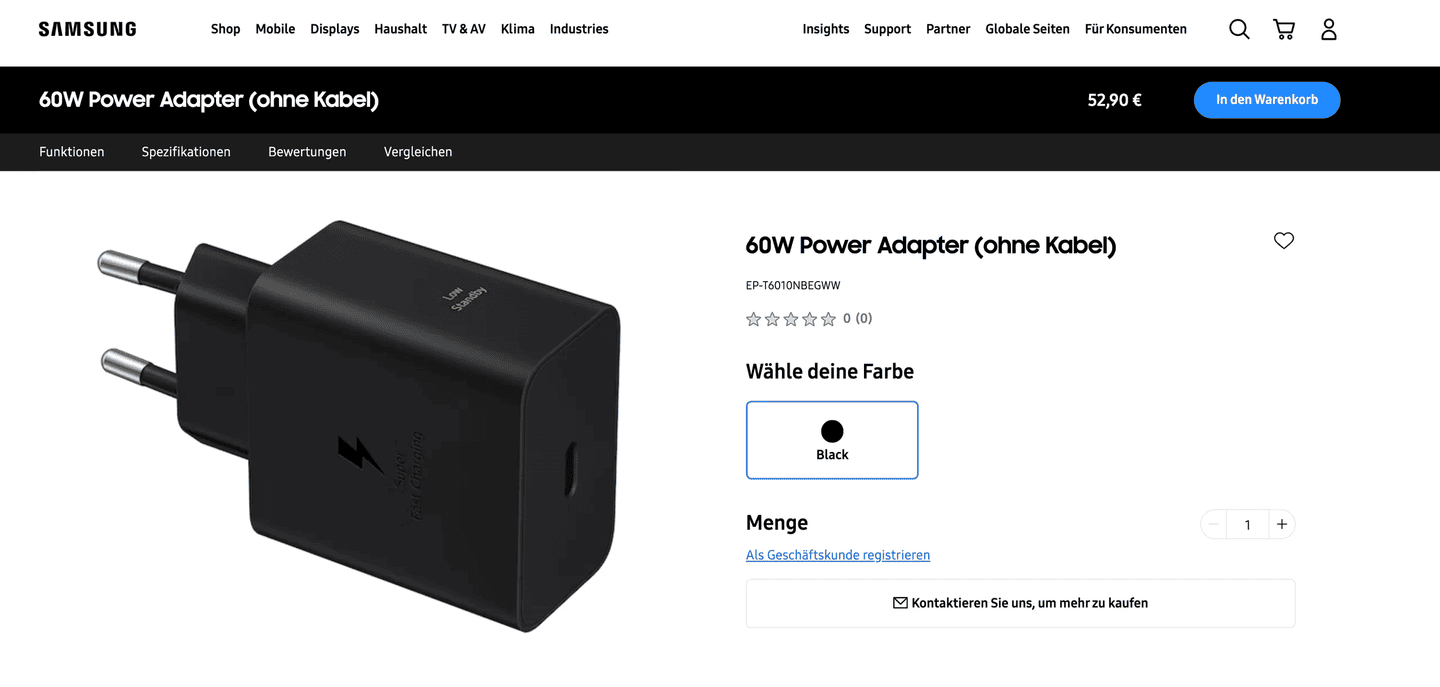Open Als Geschäftskunde registrieren link

pyautogui.click(x=838, y=555)
